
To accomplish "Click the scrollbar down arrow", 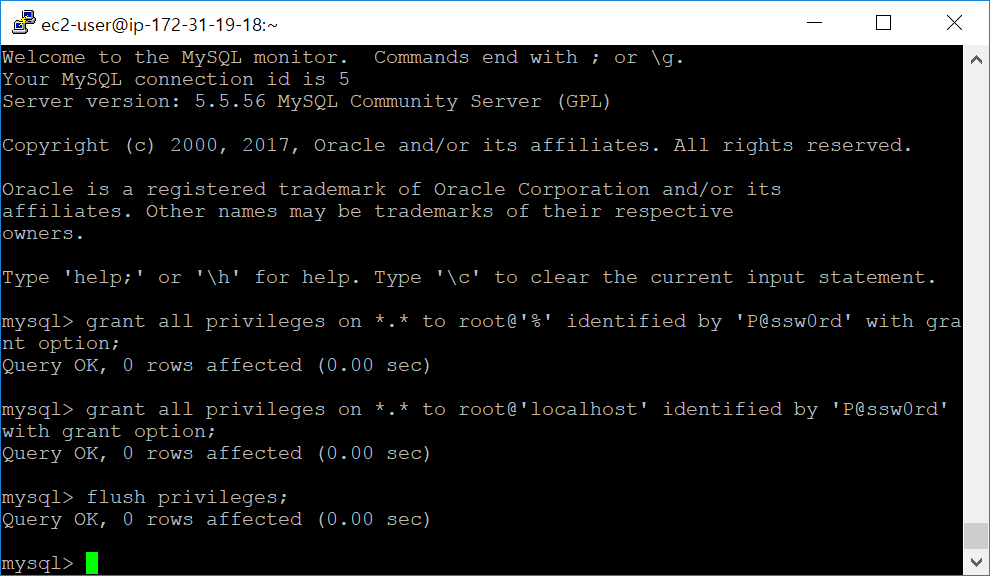I will point(976,561).
